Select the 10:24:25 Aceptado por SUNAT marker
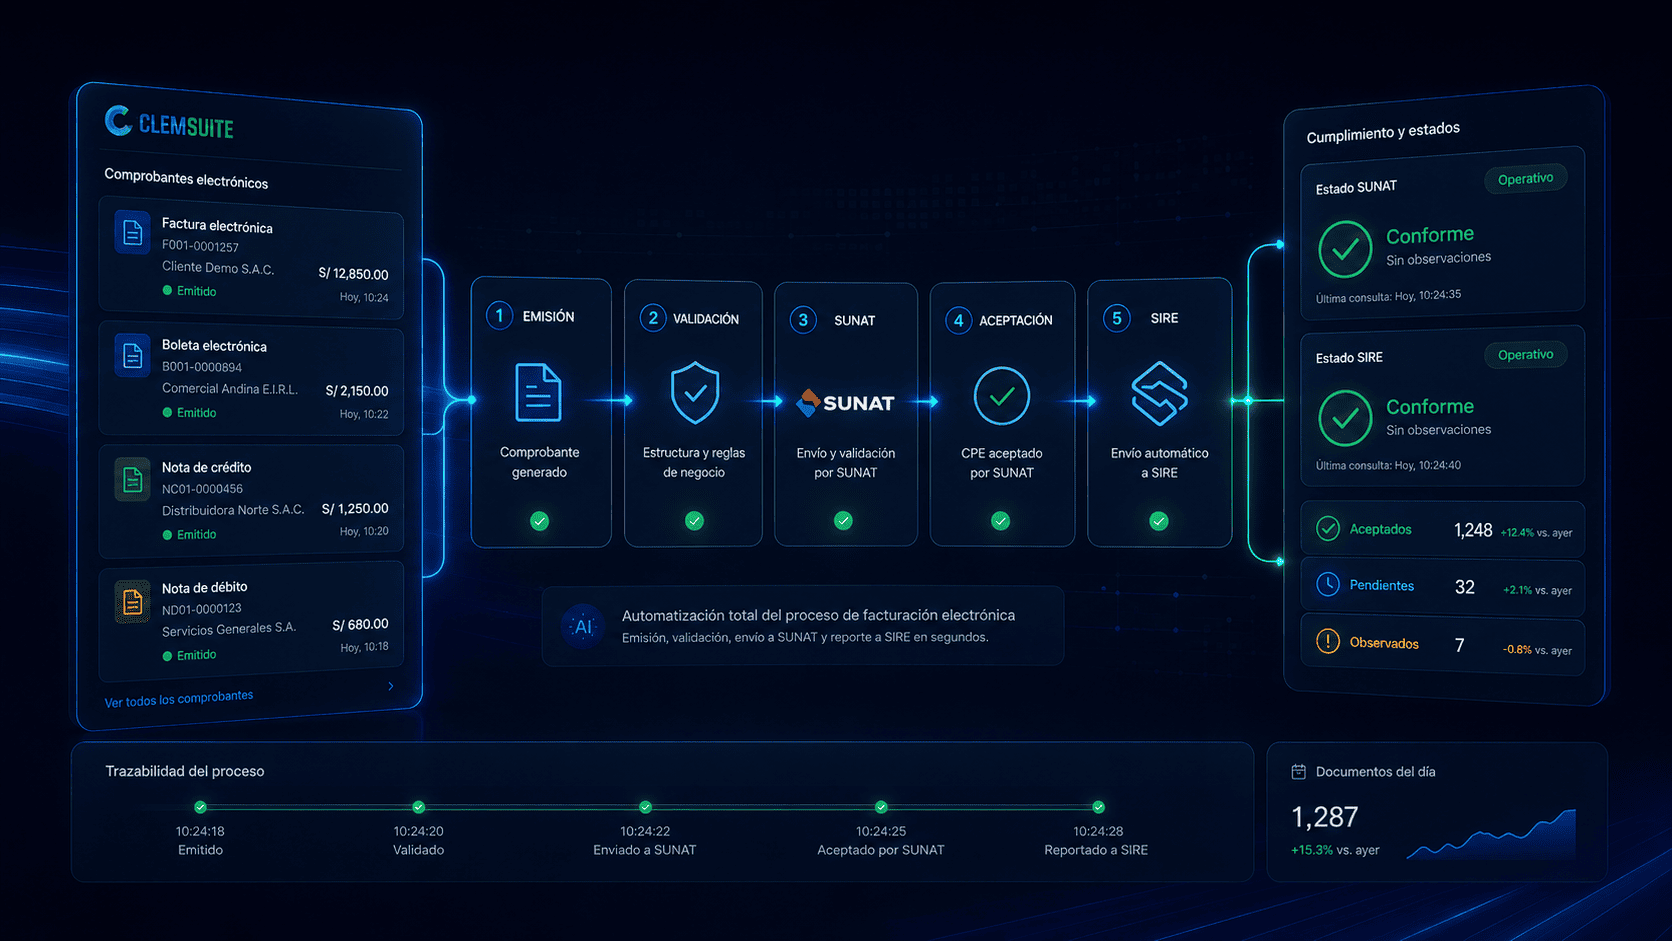1672x941 pixels. pyautogui.click(x=881, y=807)
